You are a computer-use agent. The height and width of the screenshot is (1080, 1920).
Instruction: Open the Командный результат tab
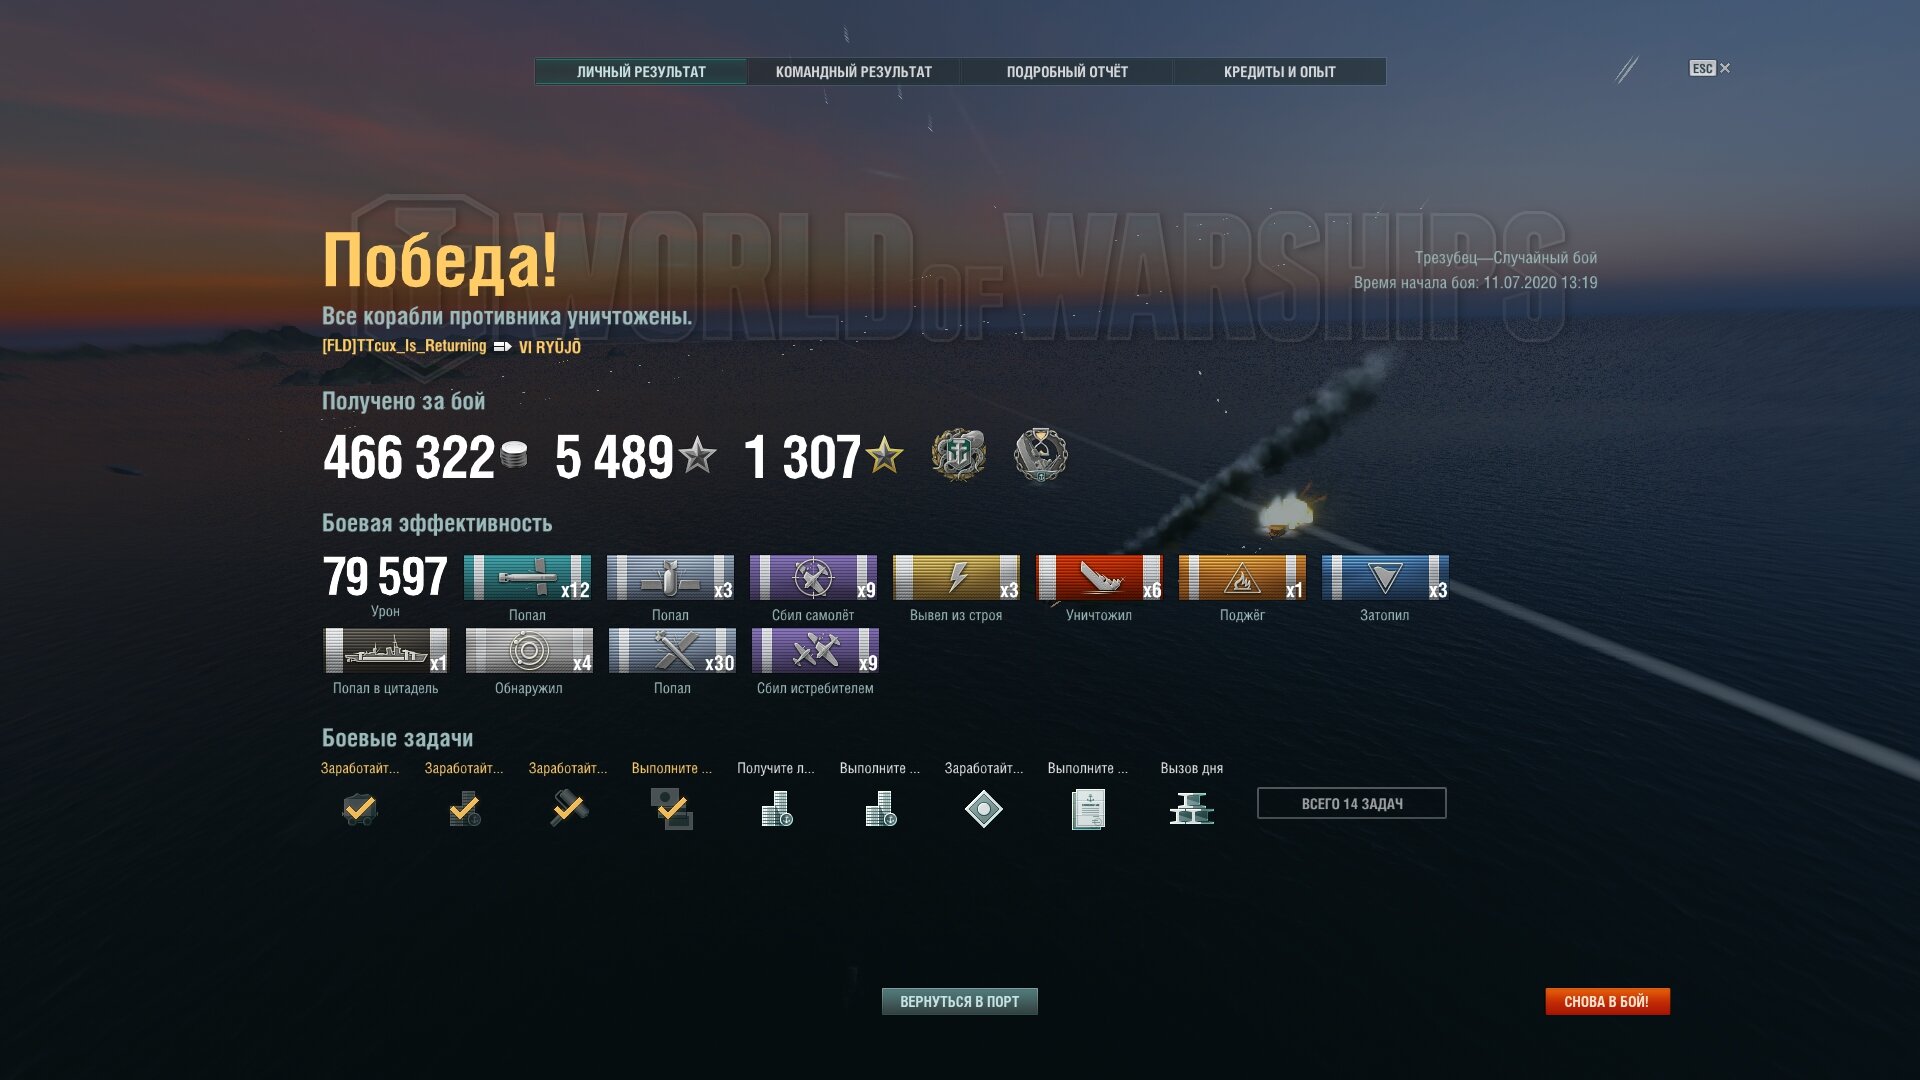pos(853,72)
